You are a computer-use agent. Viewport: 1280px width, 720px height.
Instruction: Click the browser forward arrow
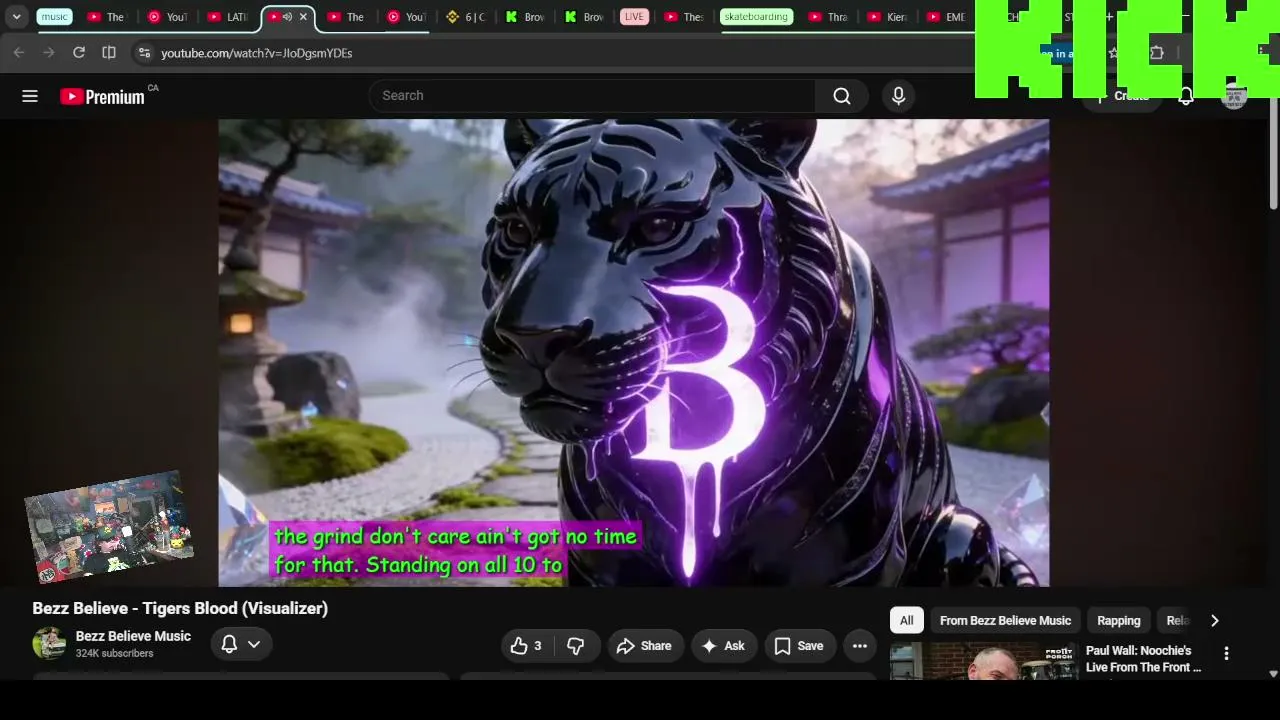pyautogui.click(x=48, y=53)
